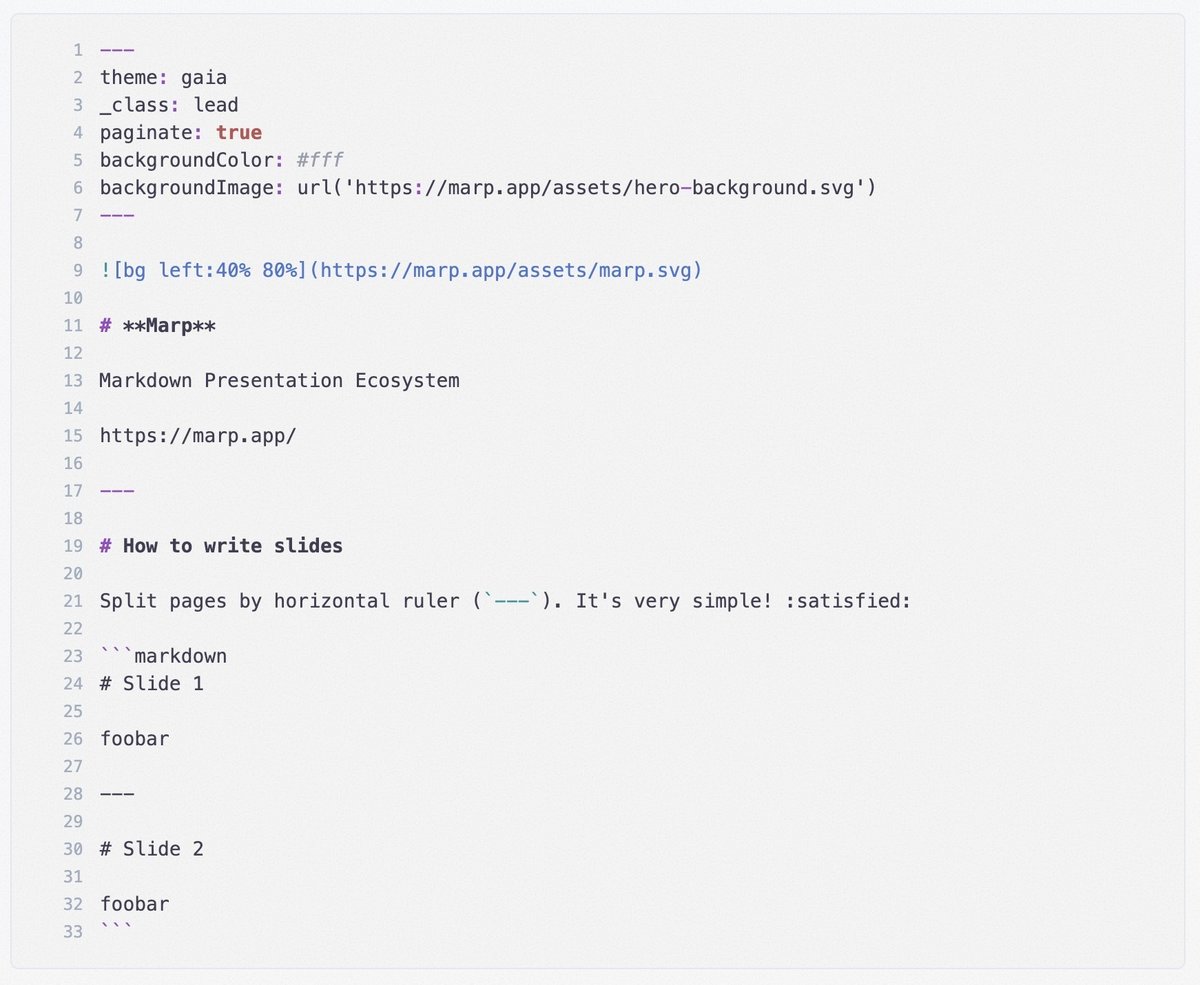Click the "How to write slides" heading
The height and width of the screenshot is (985, 1200).
pos(232,545)
